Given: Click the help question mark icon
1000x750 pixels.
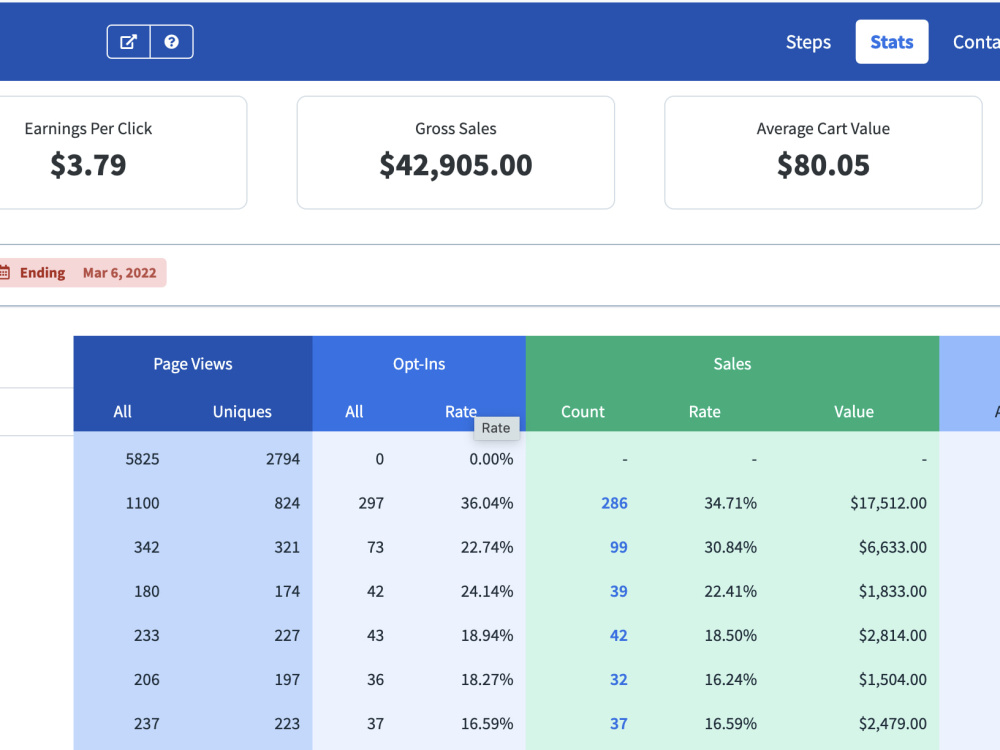Looking at the screenshot, I should [x=172, y=42].
